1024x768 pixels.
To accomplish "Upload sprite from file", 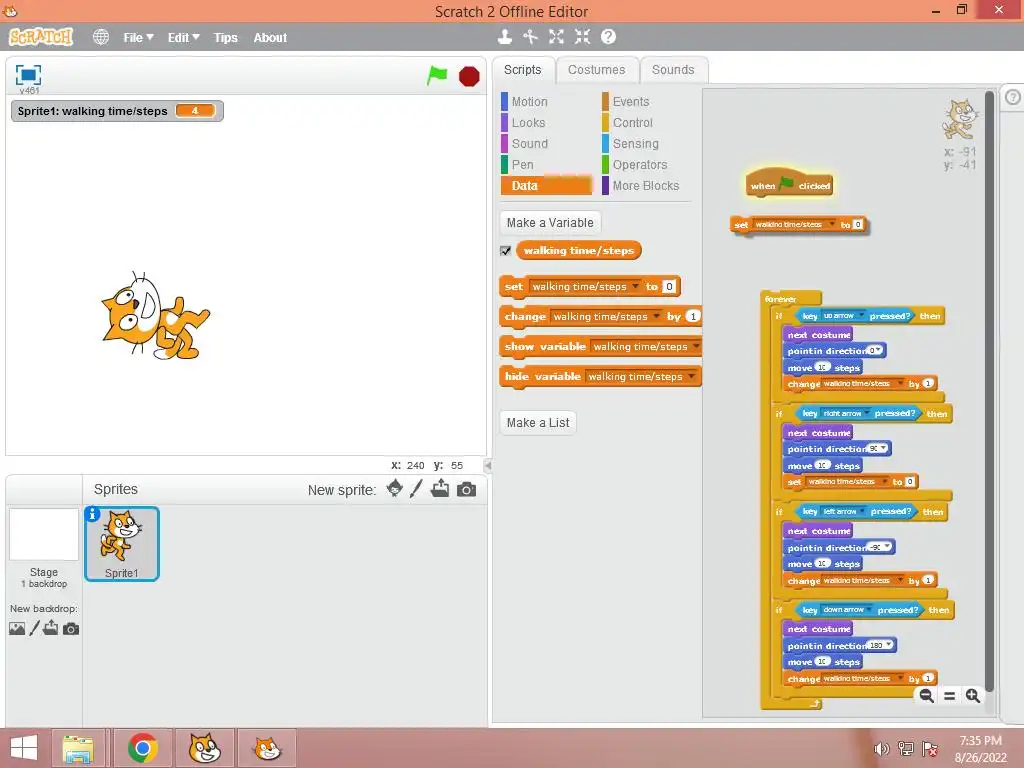I will pos(440,488).
